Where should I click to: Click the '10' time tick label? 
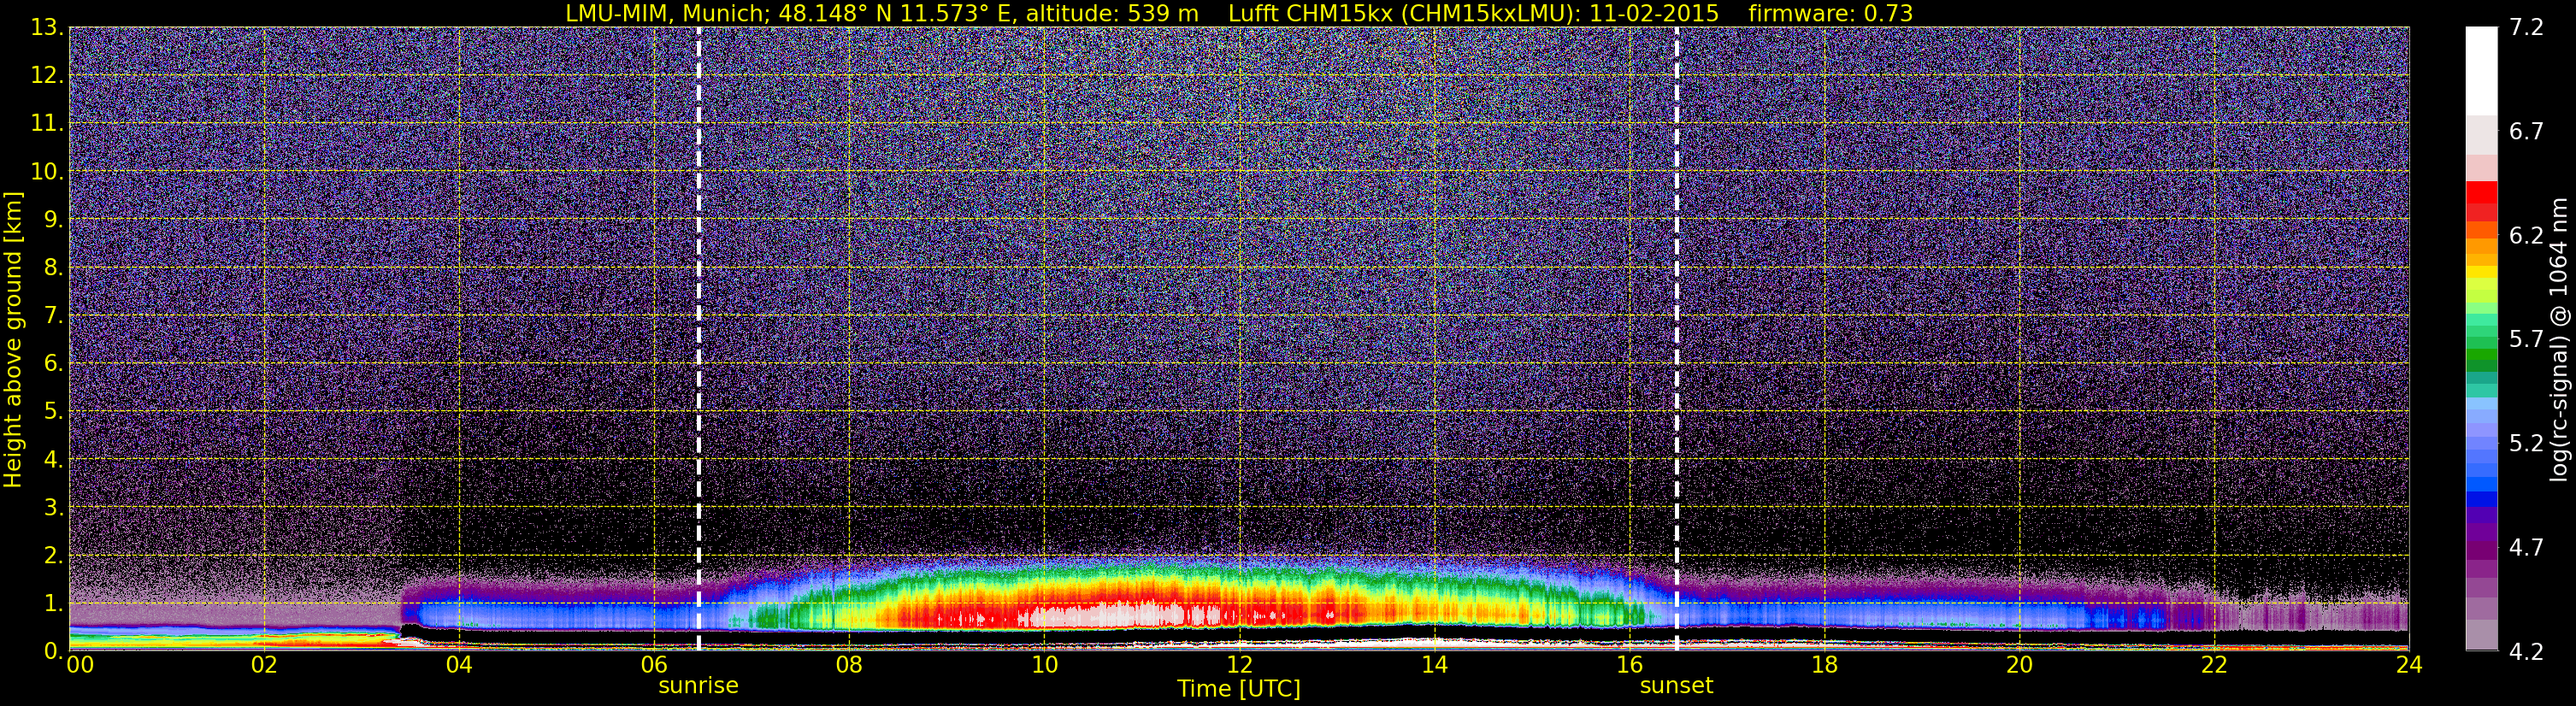(x=1044, y=665)
